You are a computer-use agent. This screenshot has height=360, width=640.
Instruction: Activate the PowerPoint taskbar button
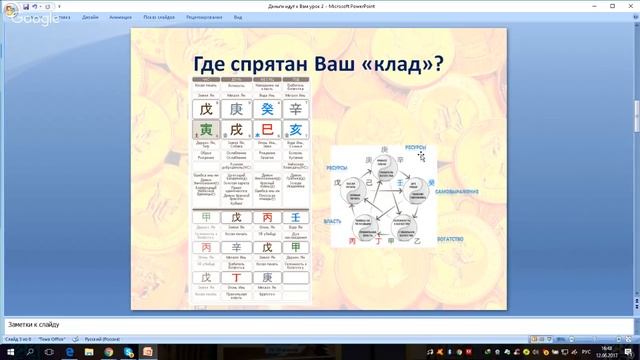click(x=148, y=352)
